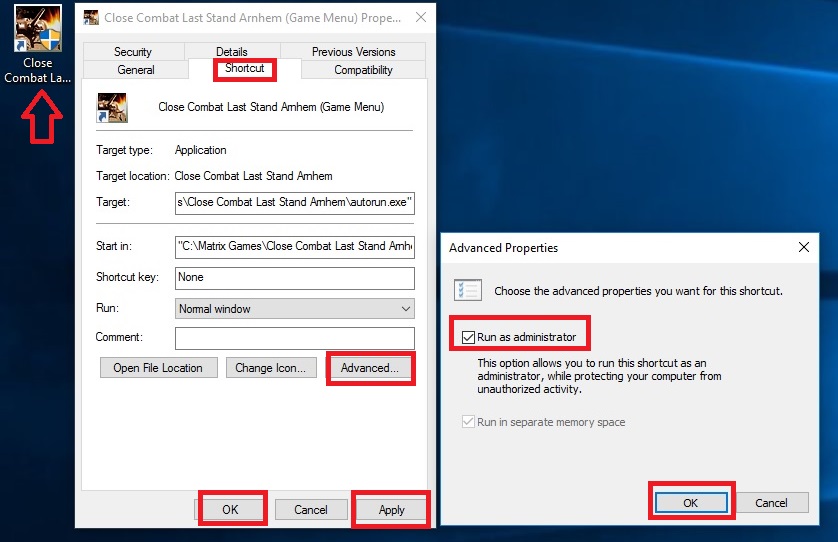Screen dimensions: 838x542
Task: Click the 'Target type:' label
Action: 124,150
